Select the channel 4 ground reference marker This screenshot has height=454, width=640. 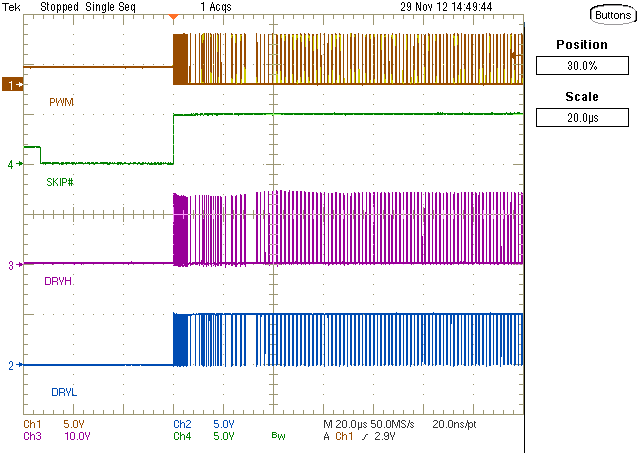11,164
